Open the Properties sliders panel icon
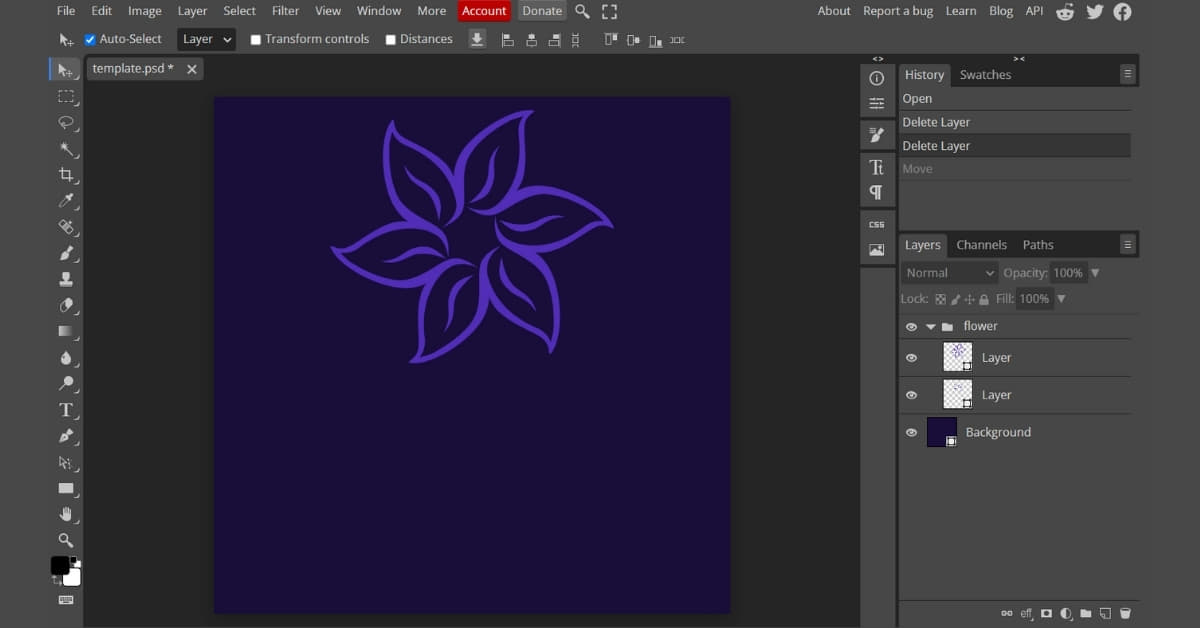The height and width of the screenshot is (628, 1200). click(x=877, y=103)
